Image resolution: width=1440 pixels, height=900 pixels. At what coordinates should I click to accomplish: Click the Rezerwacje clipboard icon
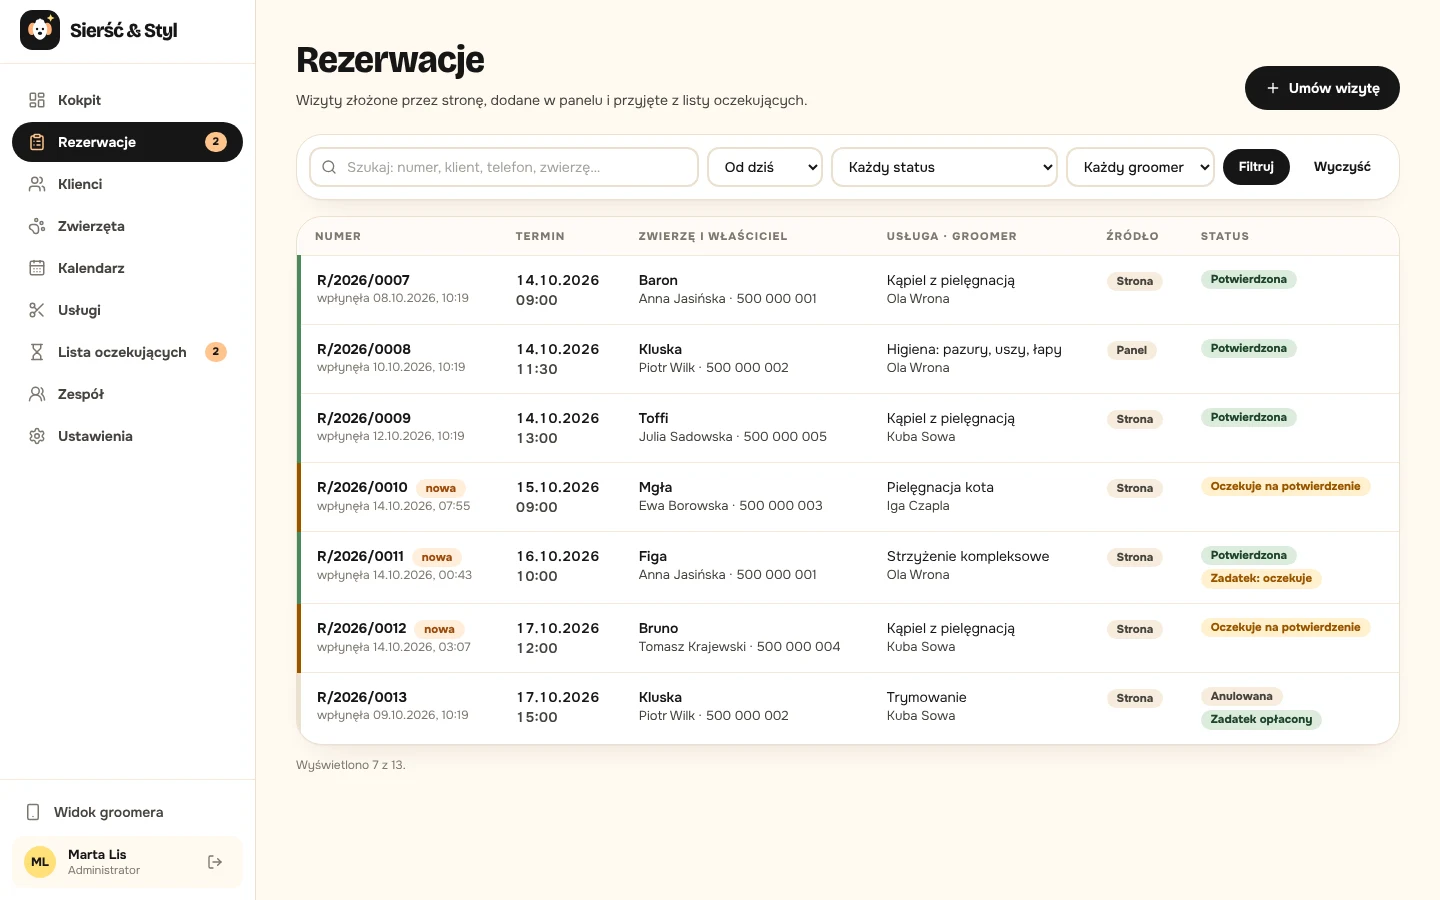coord(37,142)
